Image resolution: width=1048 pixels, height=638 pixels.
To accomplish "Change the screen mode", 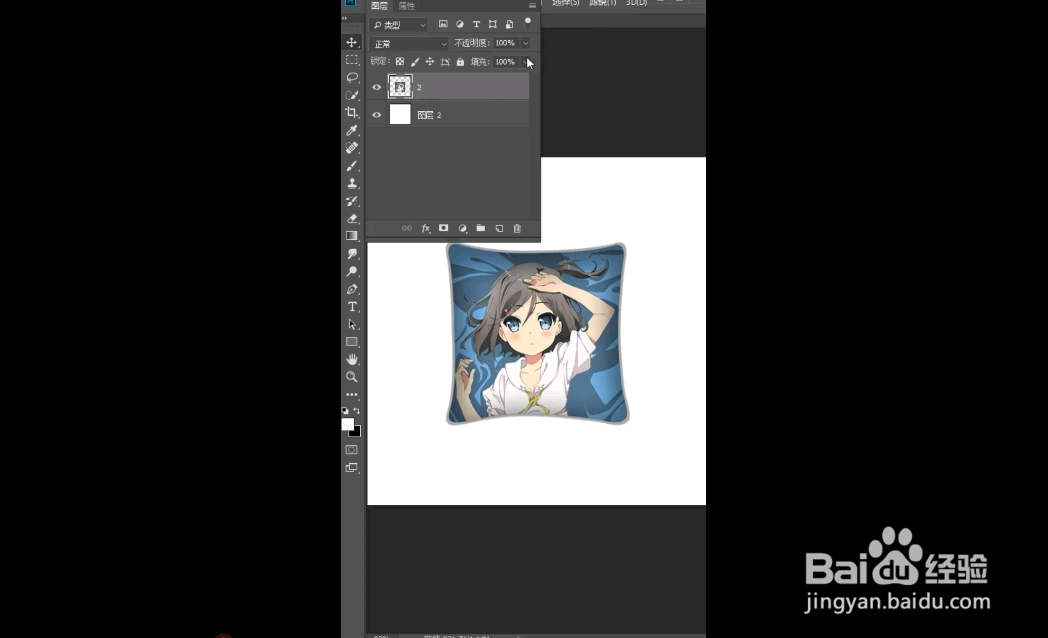I will pyautogui.click(x=352, y=468).
